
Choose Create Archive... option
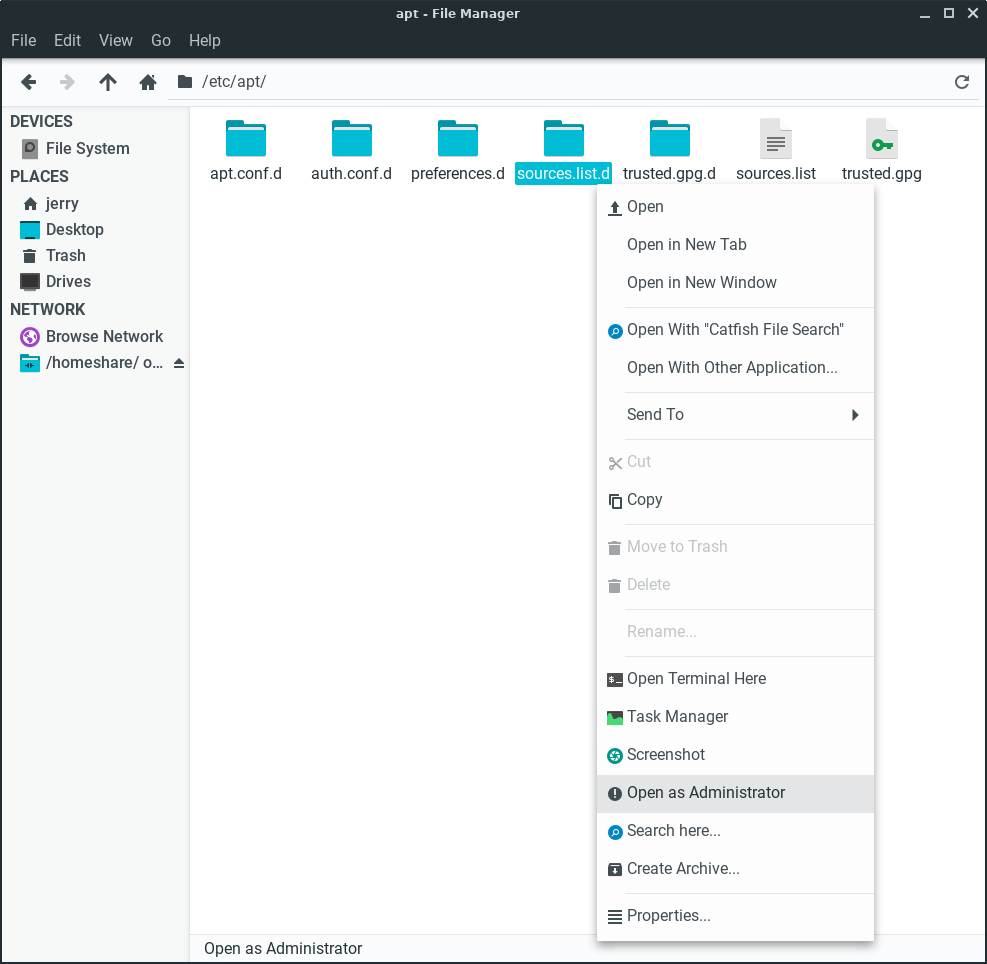(683, 869)
